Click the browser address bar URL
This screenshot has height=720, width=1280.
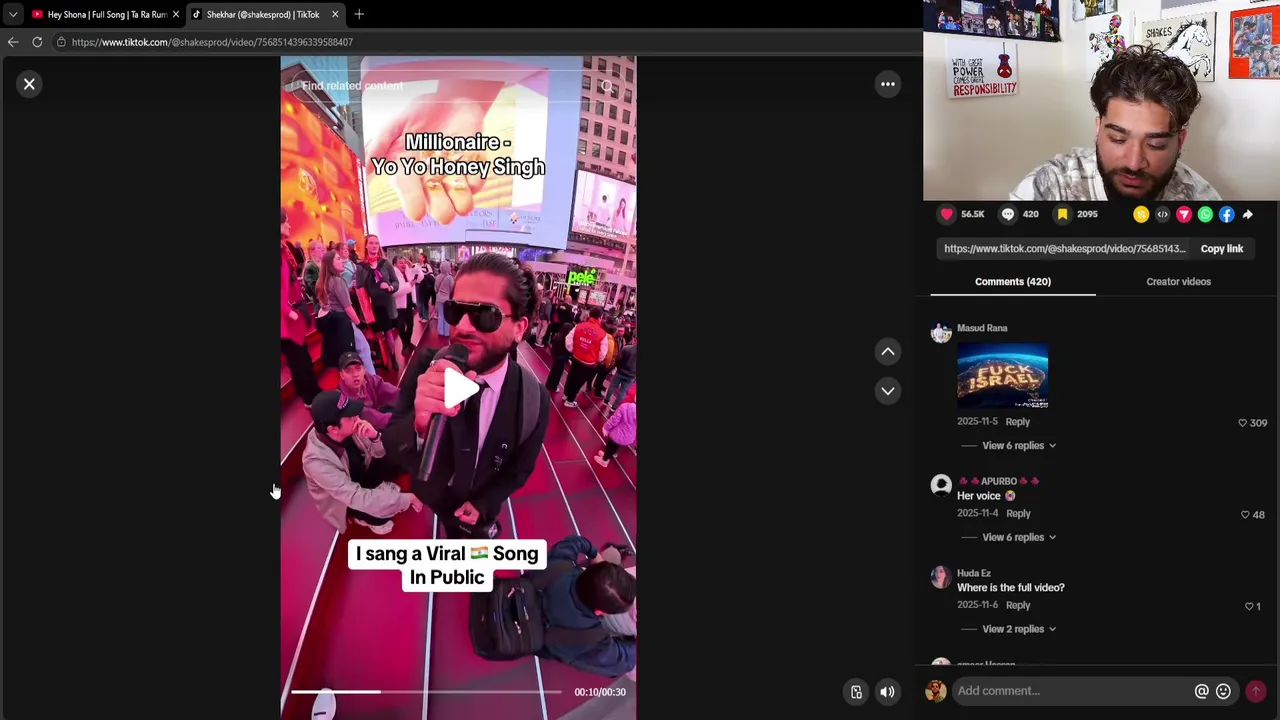point(212,42)
